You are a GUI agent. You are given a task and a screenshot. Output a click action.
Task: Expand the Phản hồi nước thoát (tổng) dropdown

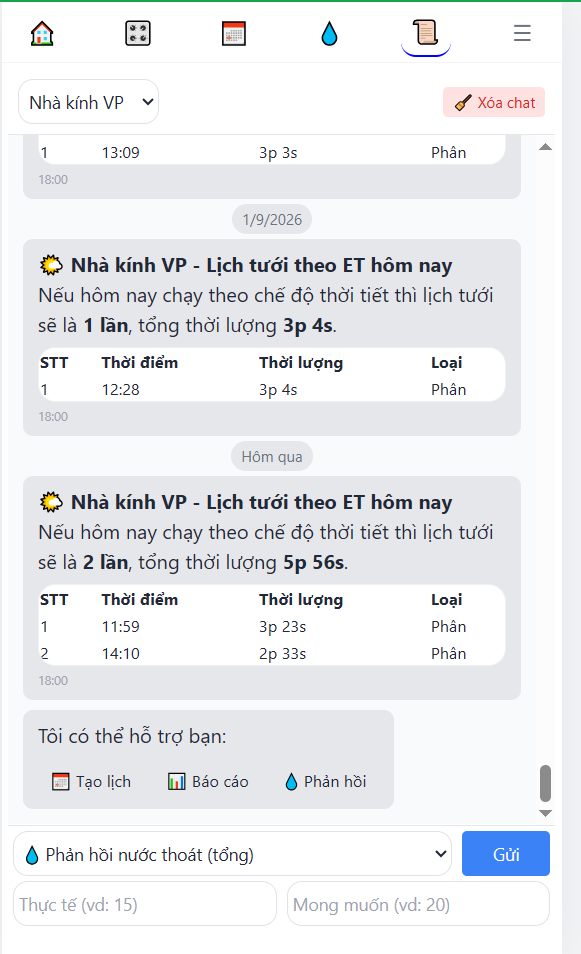(x=232, y=854)
